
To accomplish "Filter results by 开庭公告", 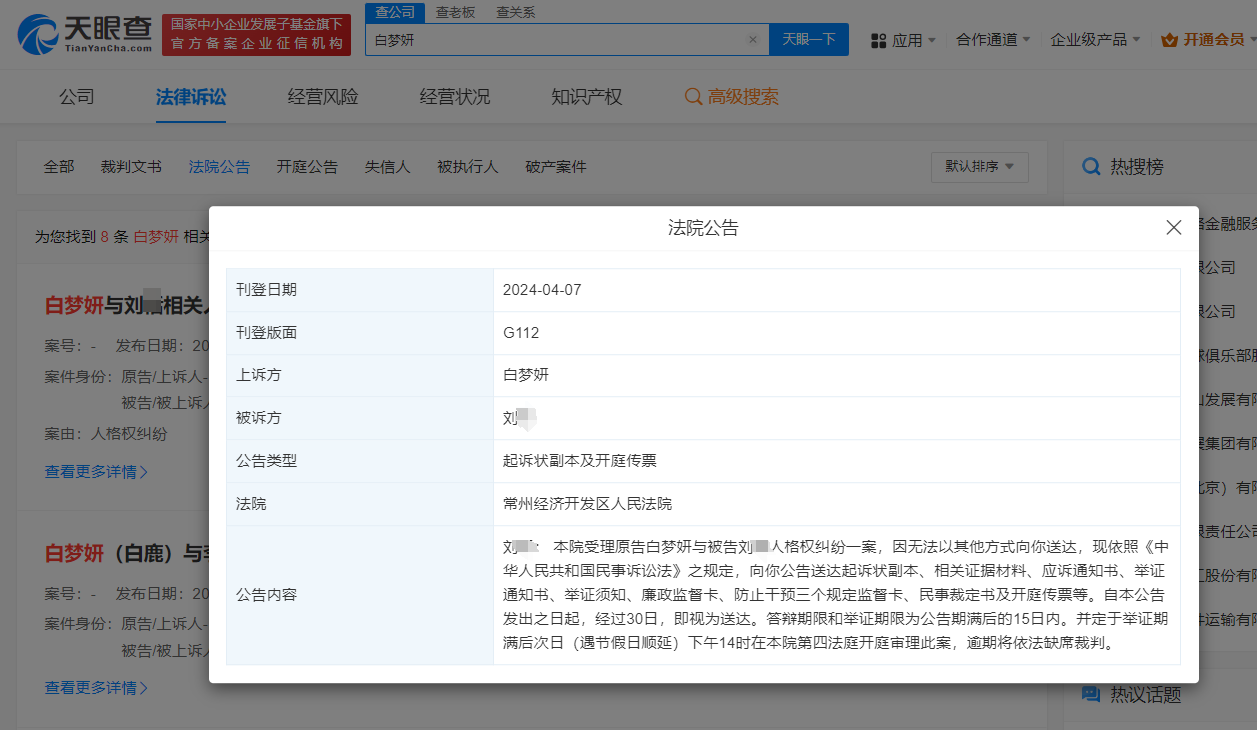I will tap(307, 166).
